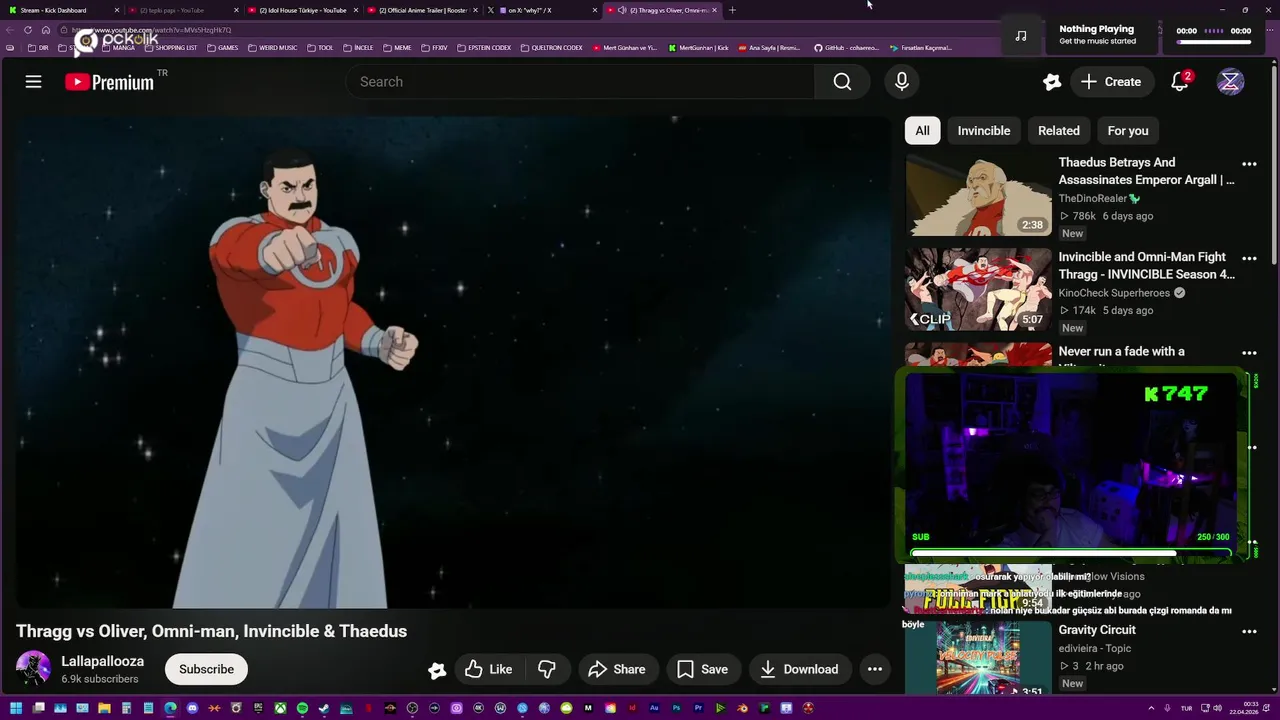Switch to the X "why?" tab

pos(543,10)
